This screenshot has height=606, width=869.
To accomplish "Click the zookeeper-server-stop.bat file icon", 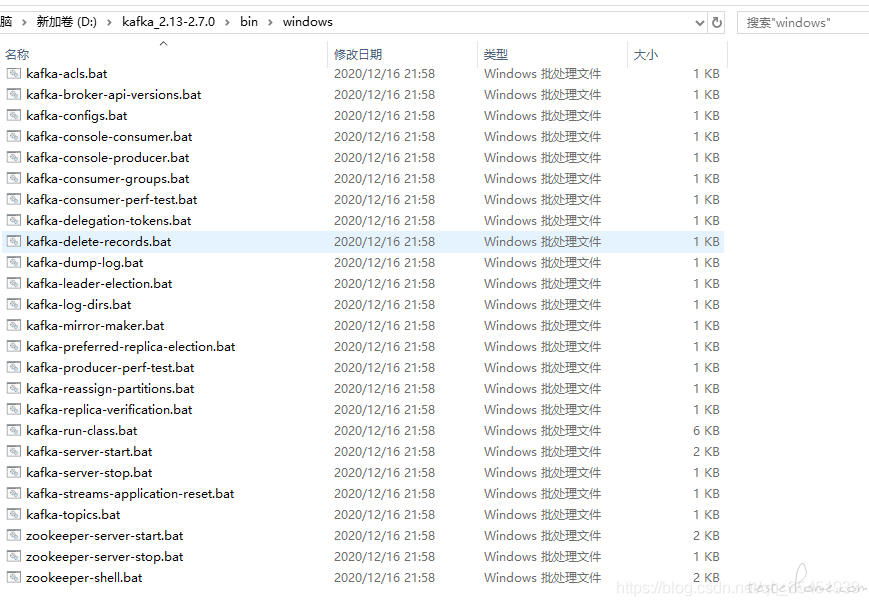I will (14, 557).
